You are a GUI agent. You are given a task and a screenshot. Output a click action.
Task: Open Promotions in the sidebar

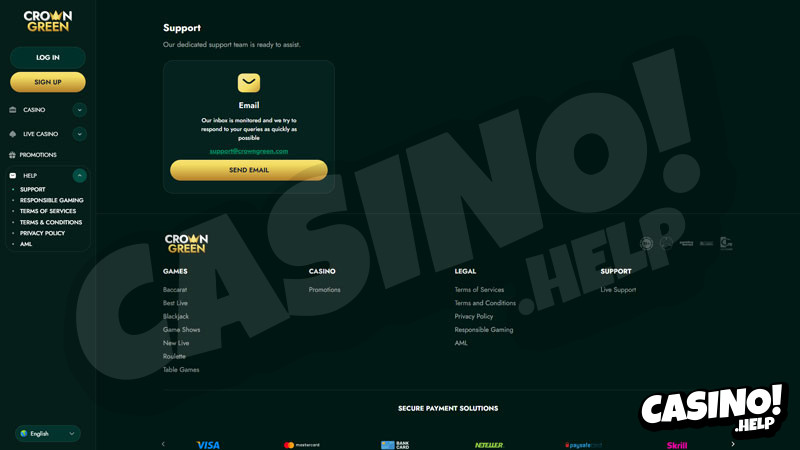click(38, 155)
